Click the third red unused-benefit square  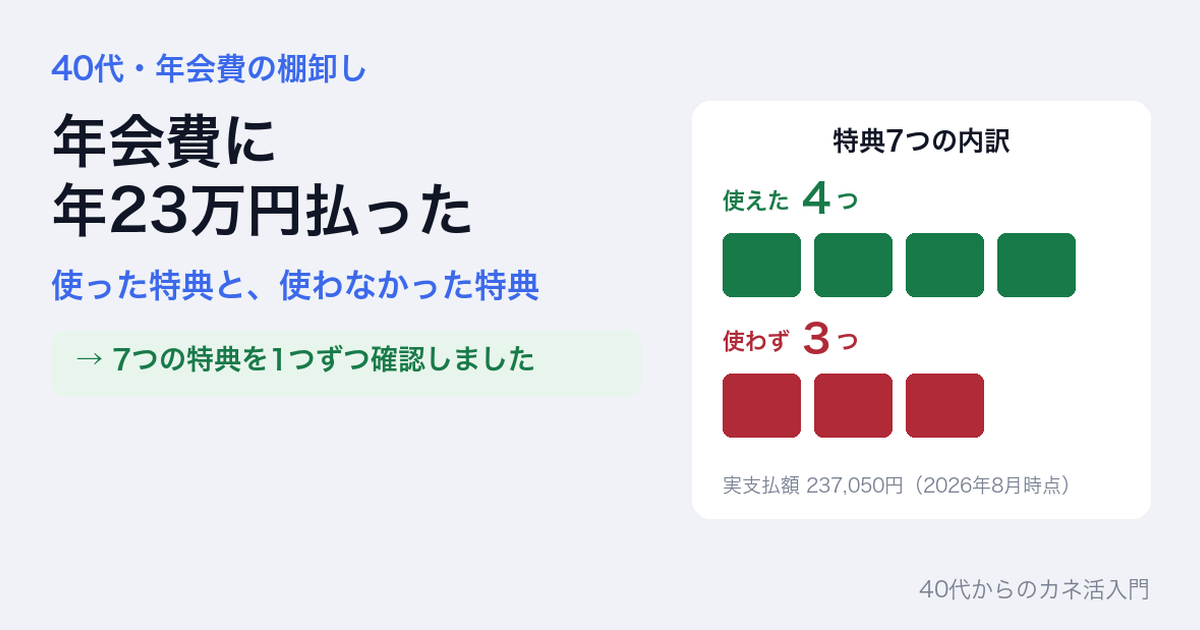[945, 406]
